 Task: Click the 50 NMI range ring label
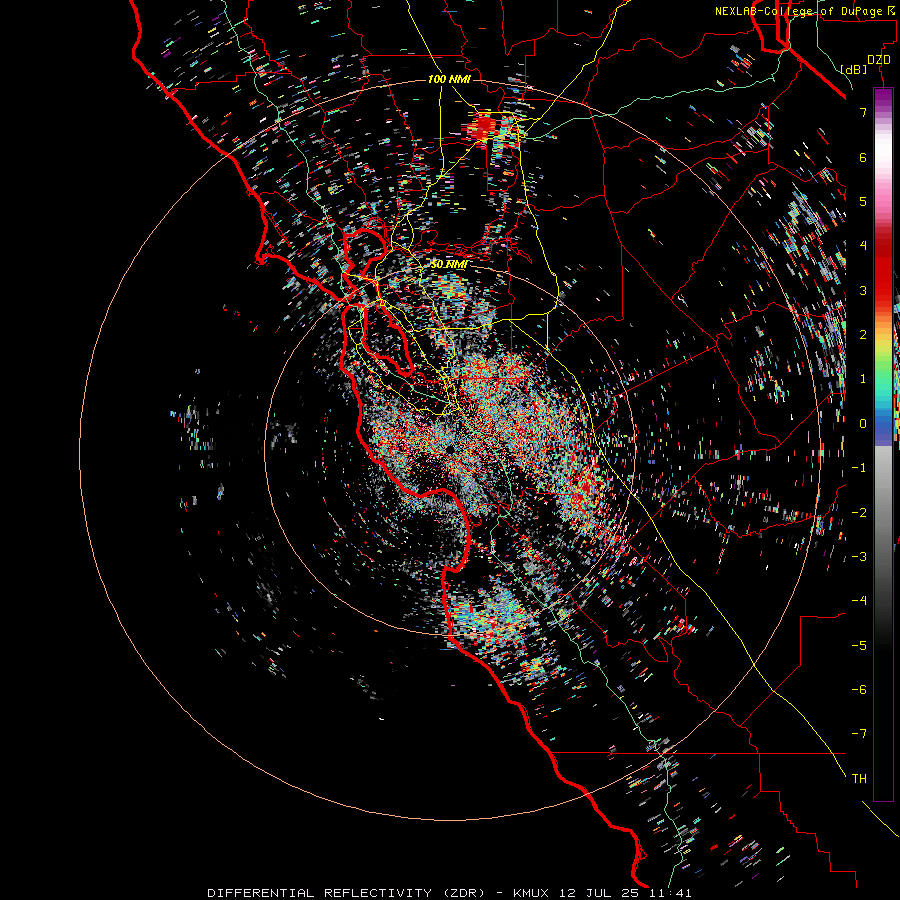pyautogui.click(x=449, y=264)
